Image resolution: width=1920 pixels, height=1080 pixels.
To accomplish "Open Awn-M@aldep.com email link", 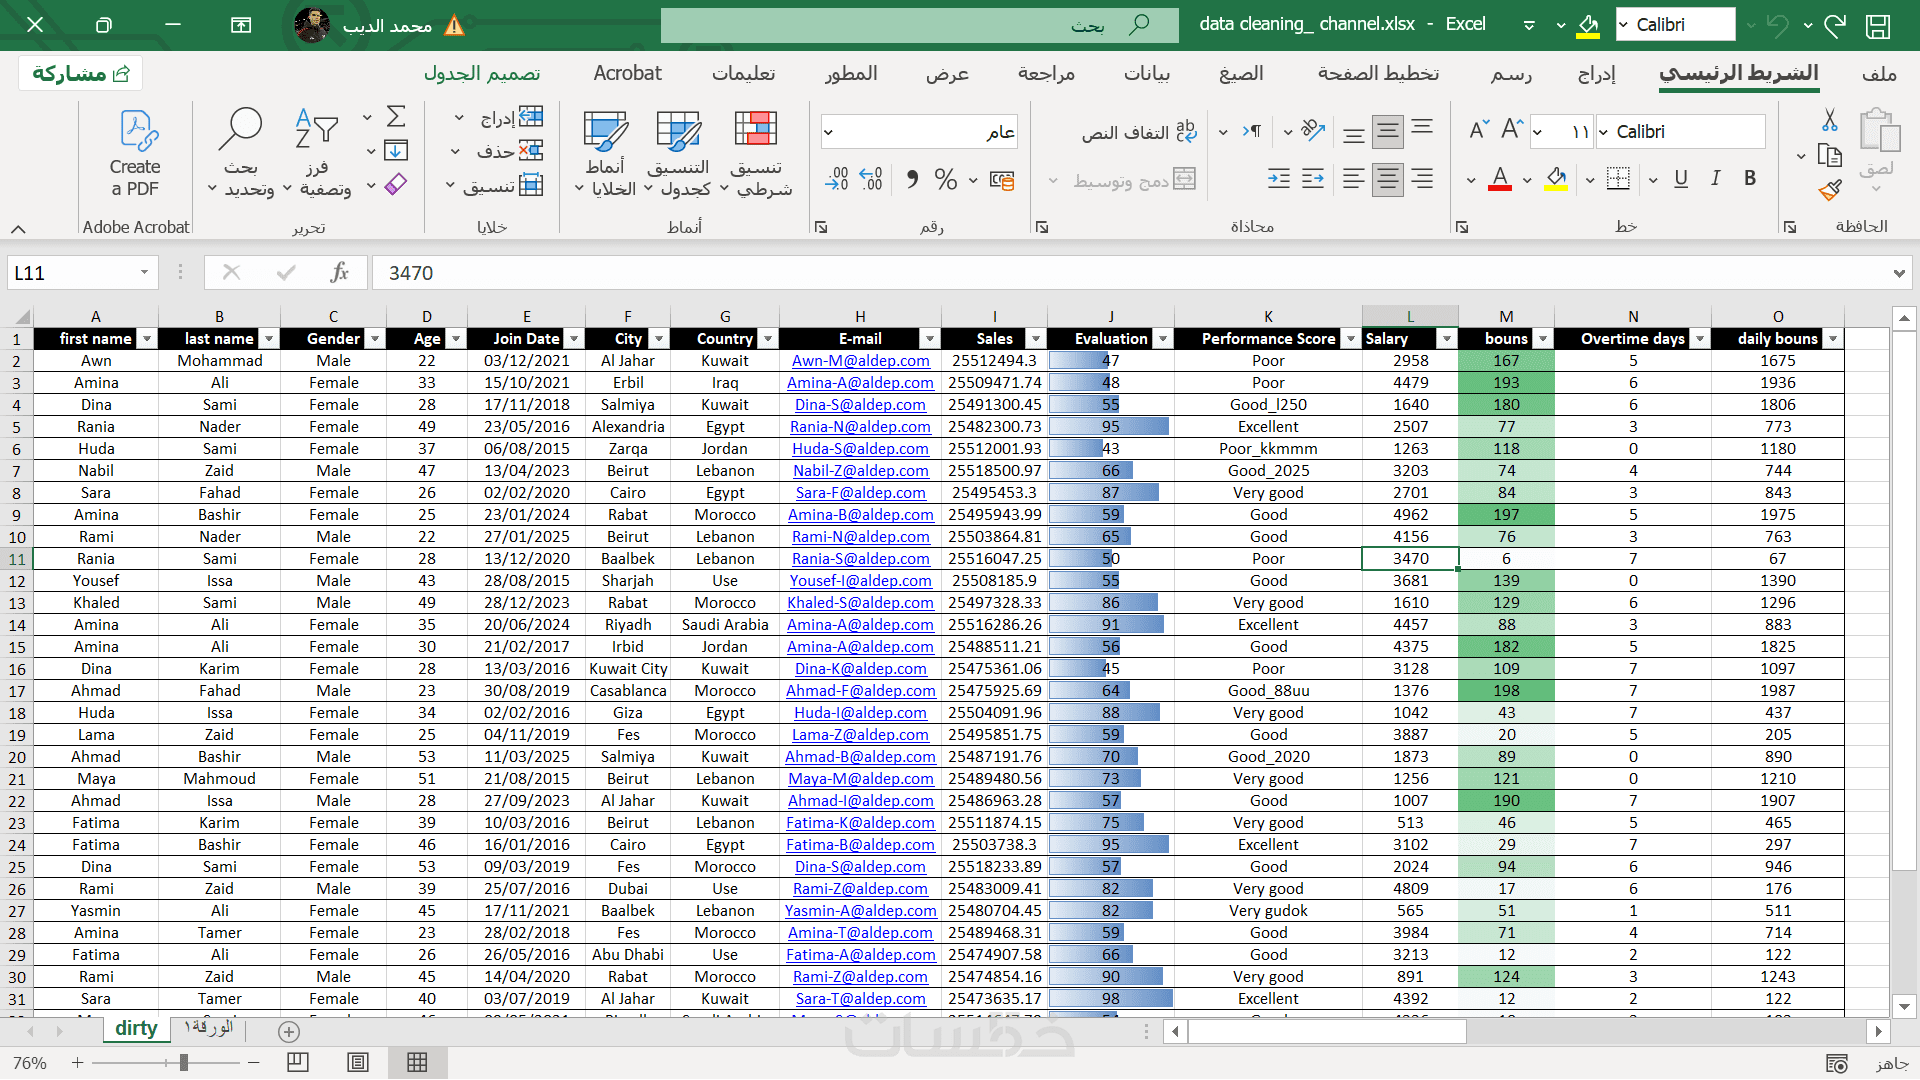I will (x=860, y=361).
